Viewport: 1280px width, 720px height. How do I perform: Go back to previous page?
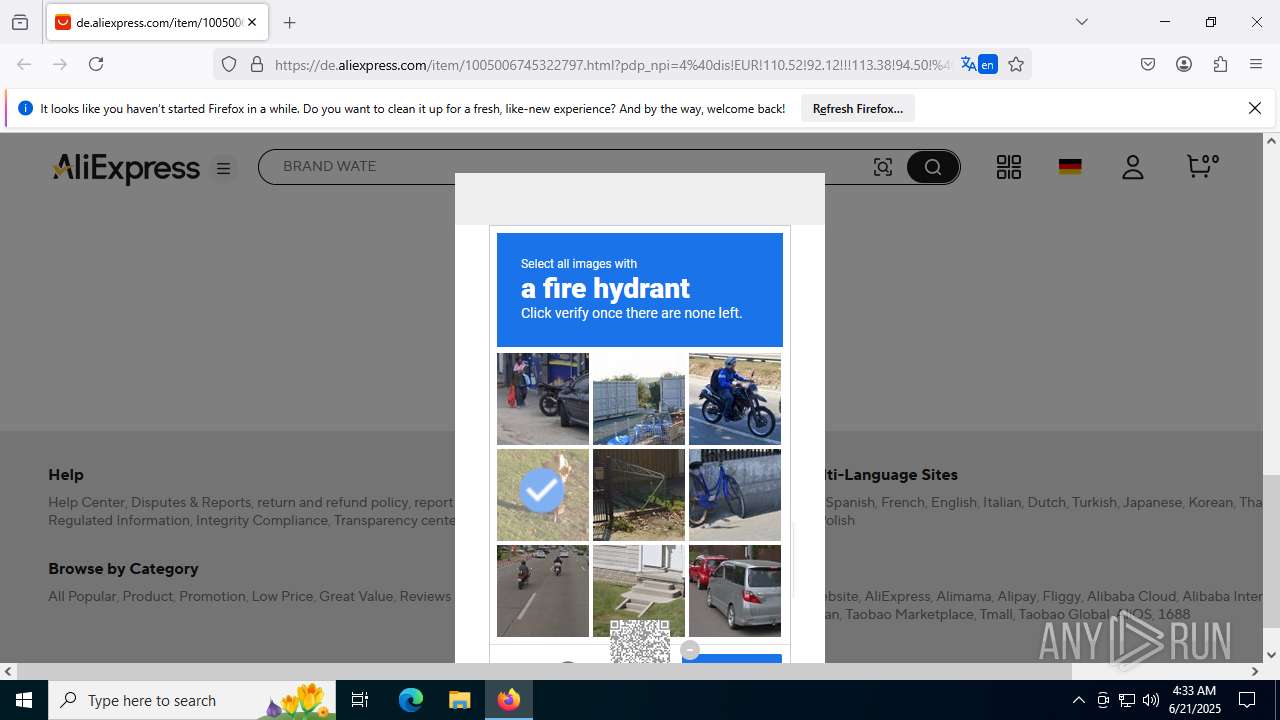24,64
